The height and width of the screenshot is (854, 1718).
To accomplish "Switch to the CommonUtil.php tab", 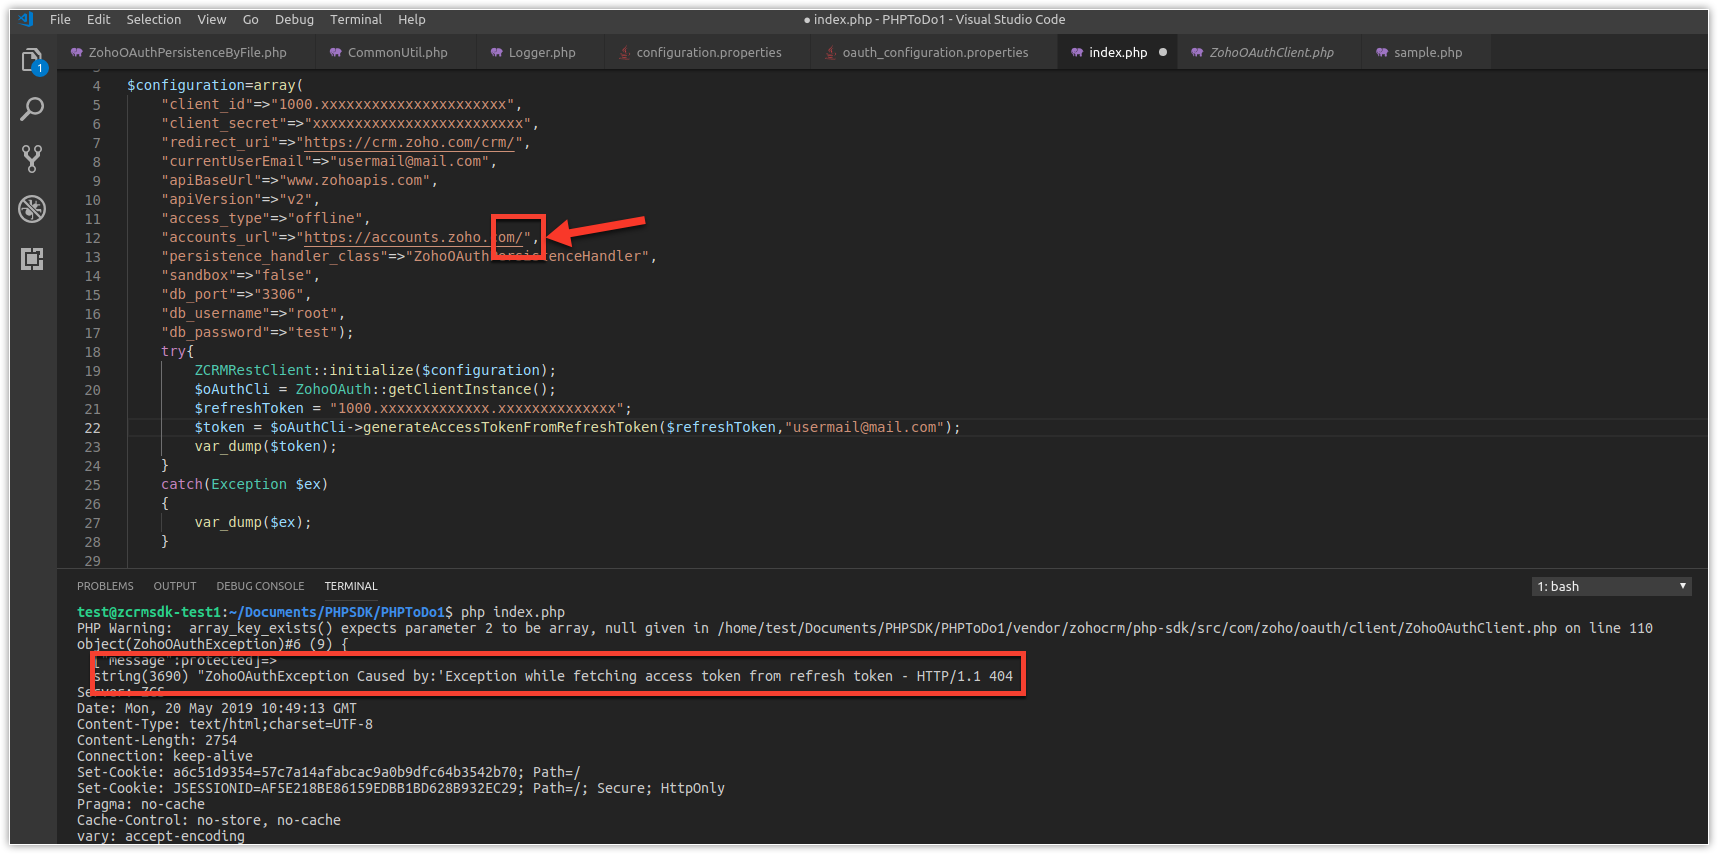I will pos(397,52).
